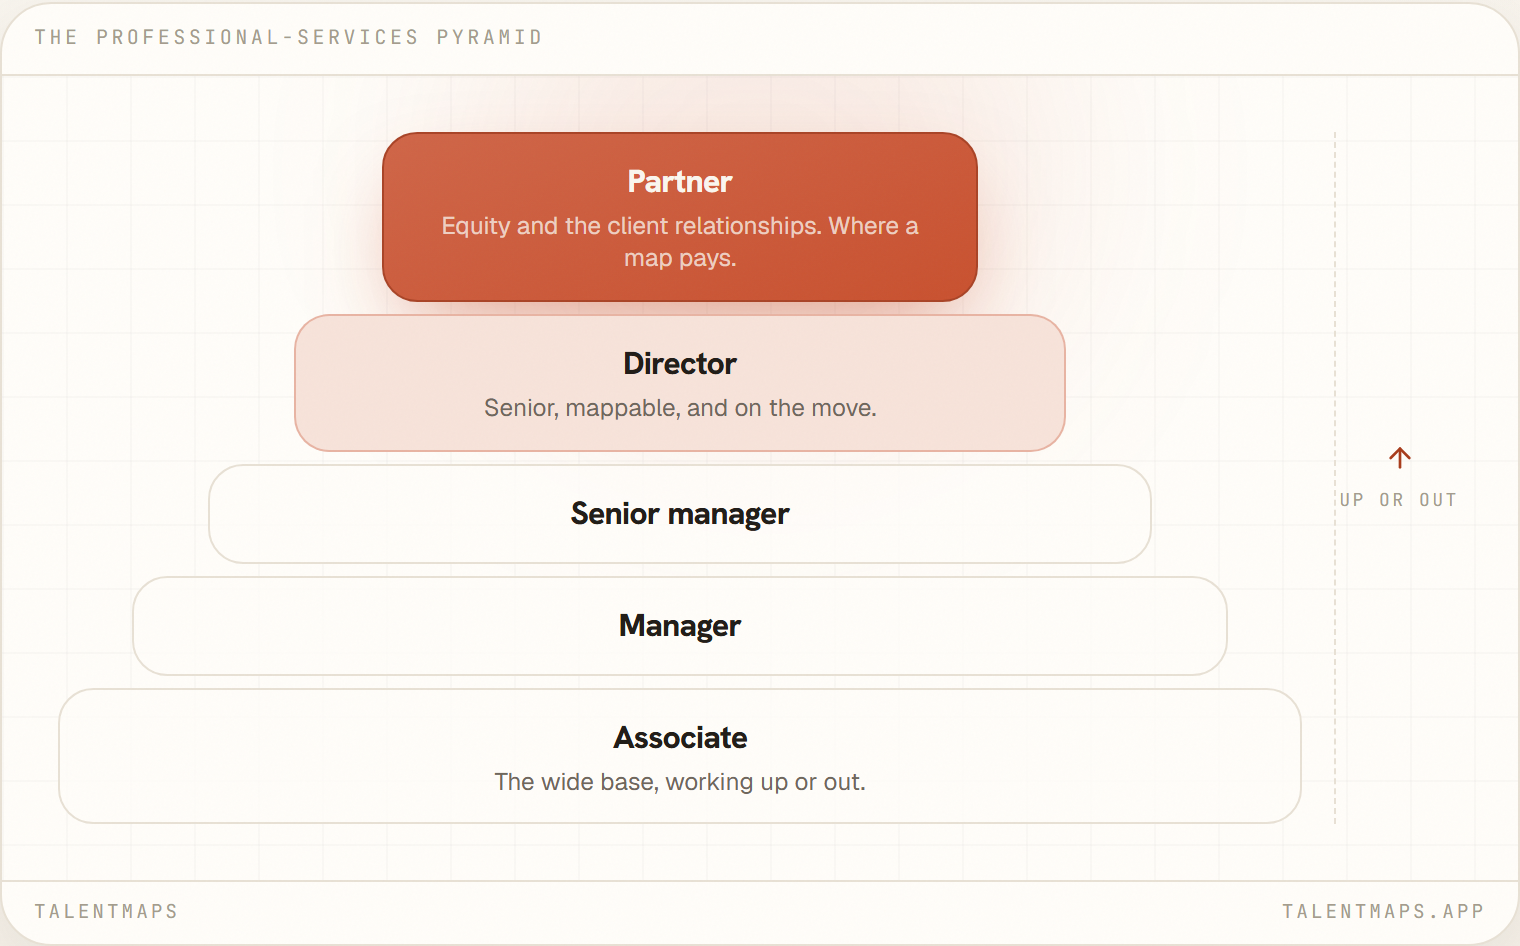The height and width of the screenshot is (946, 1520).
Task: Choose the Senior manager level
Action: point(680,514)
